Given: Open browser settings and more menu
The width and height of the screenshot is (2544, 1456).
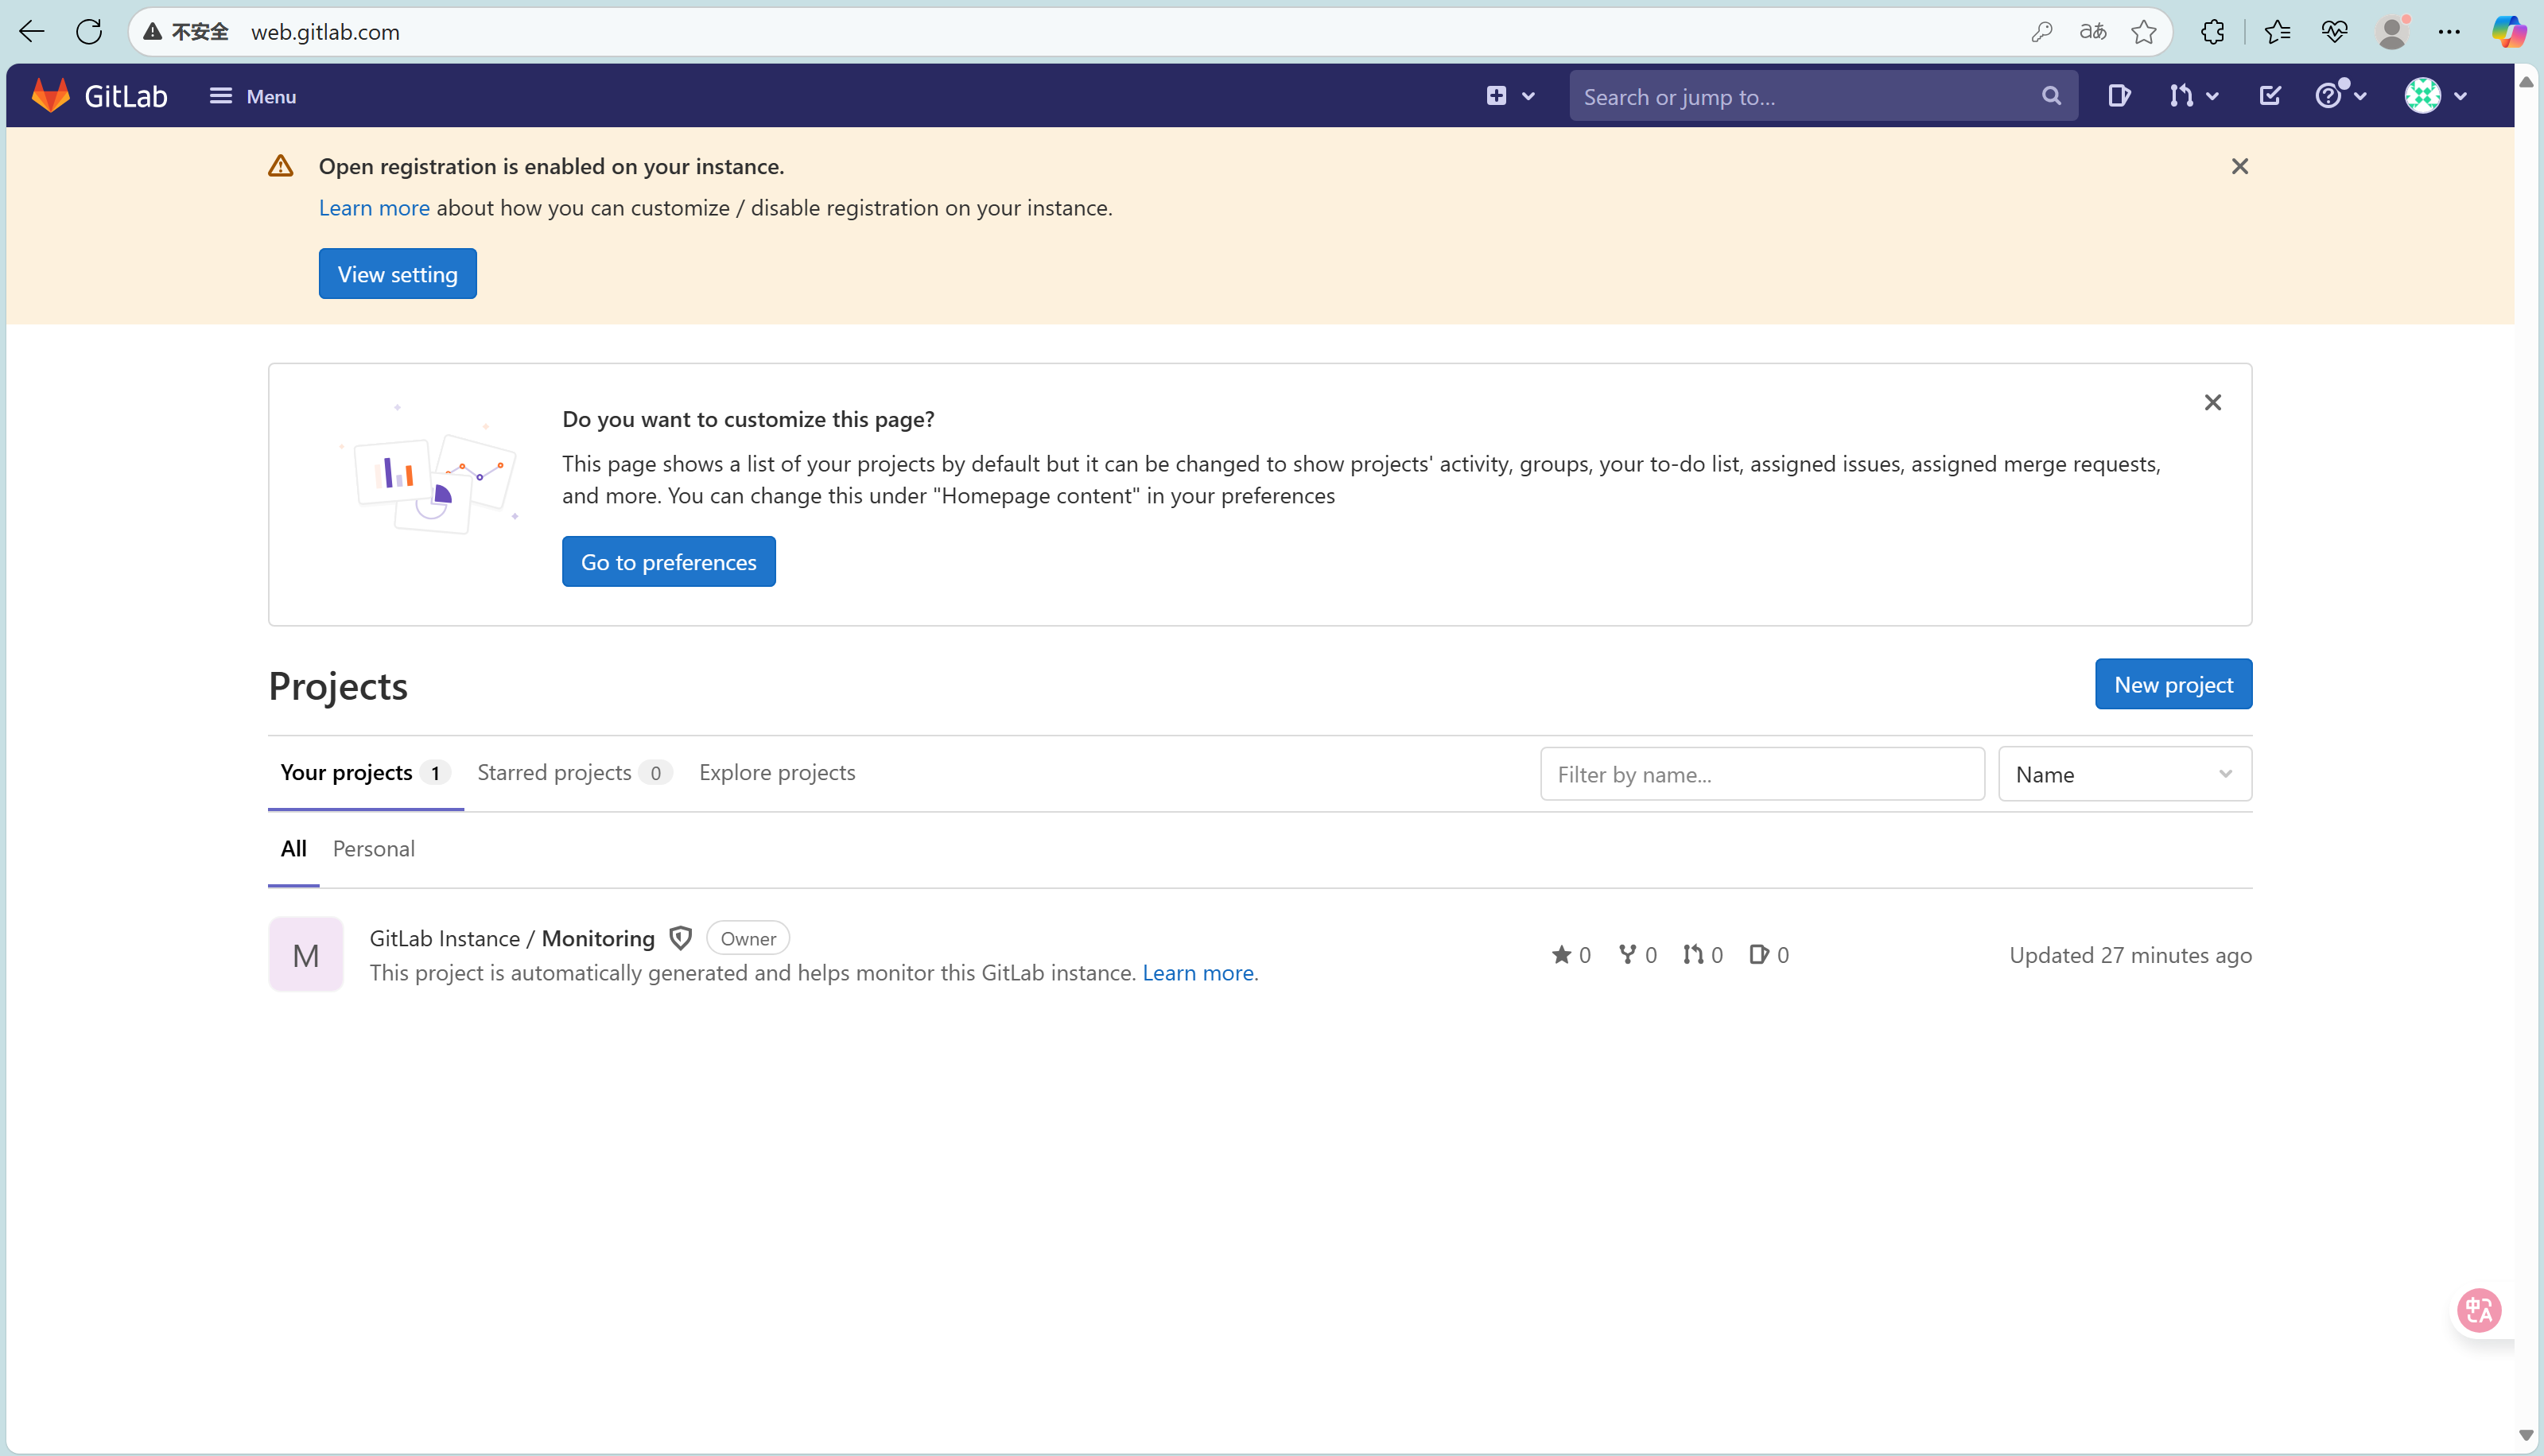Looking at the screenshot, I should [x=2449, y=32].
